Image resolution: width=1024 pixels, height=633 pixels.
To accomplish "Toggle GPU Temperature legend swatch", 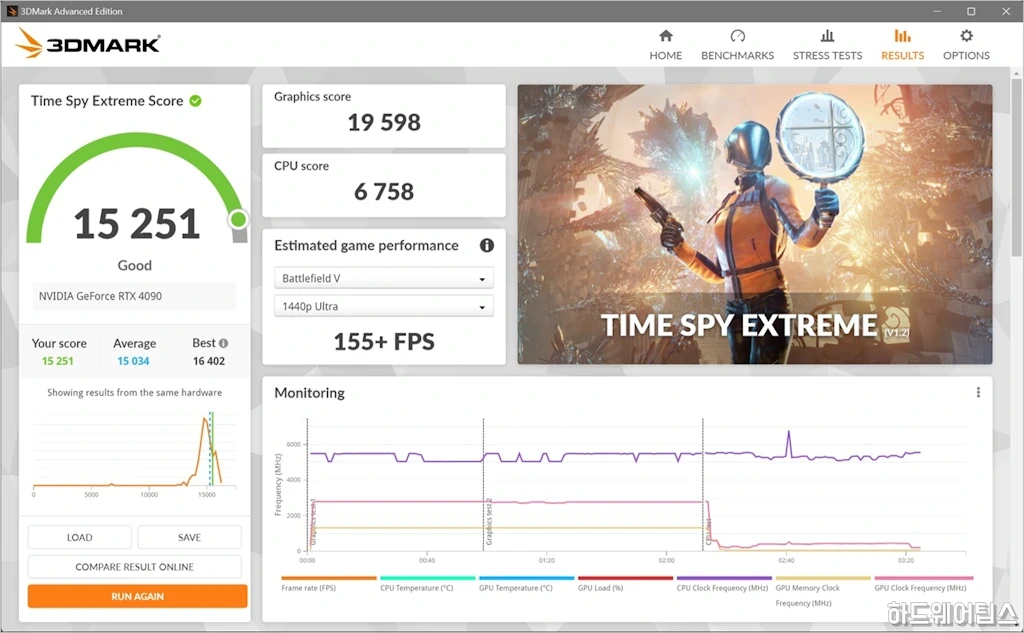I will click(x=526, y=578).
